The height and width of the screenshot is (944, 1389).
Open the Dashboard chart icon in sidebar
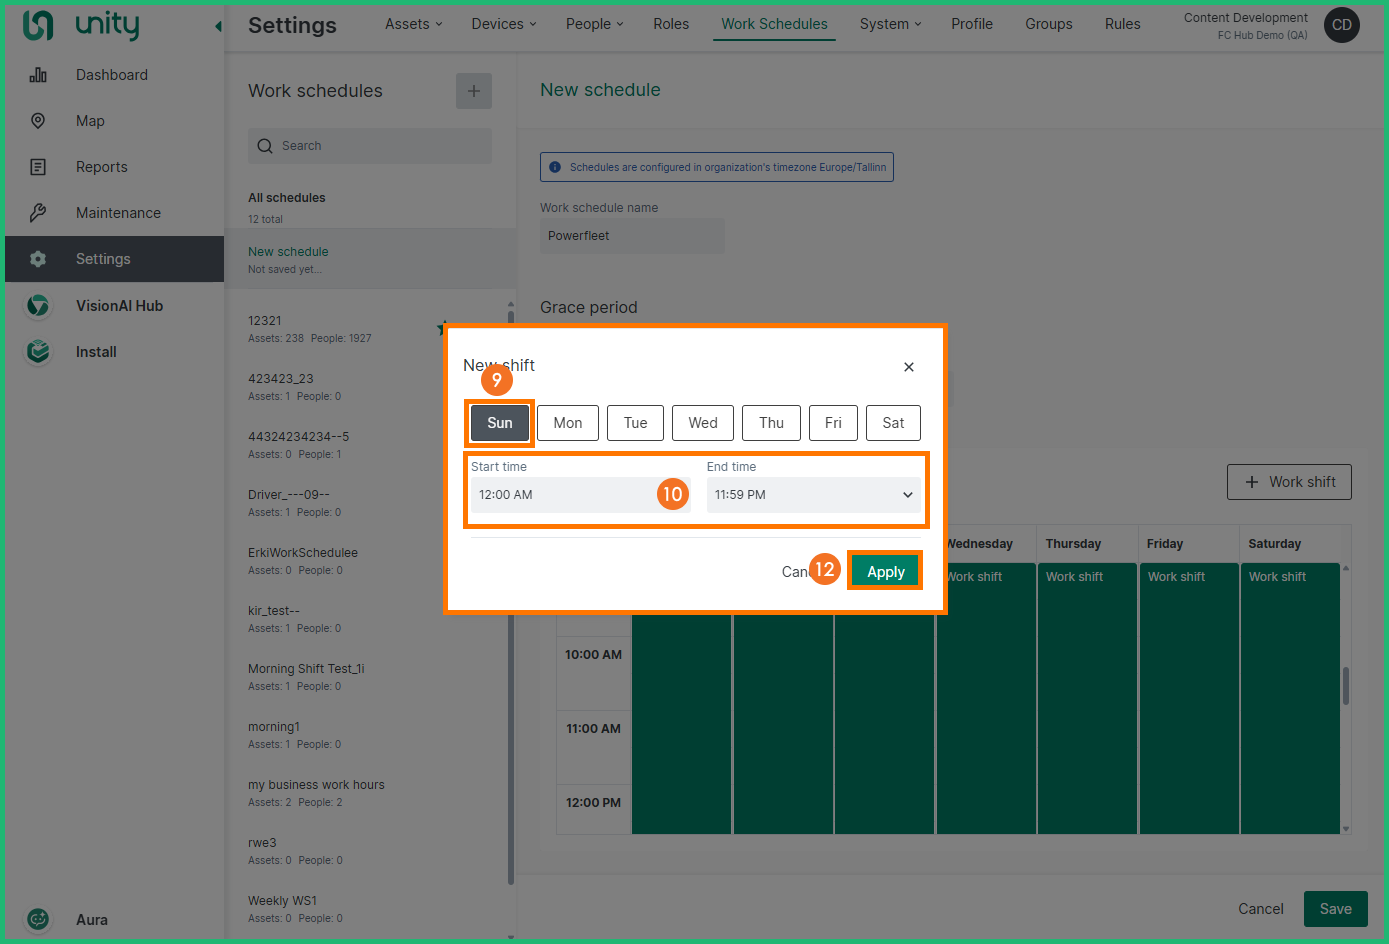(x=38, y=75)
